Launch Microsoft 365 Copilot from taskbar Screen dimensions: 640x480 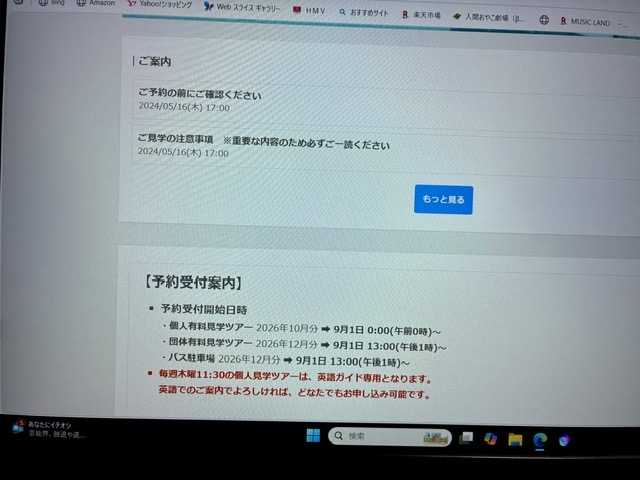pyautogui.click(x=490, y=439)
